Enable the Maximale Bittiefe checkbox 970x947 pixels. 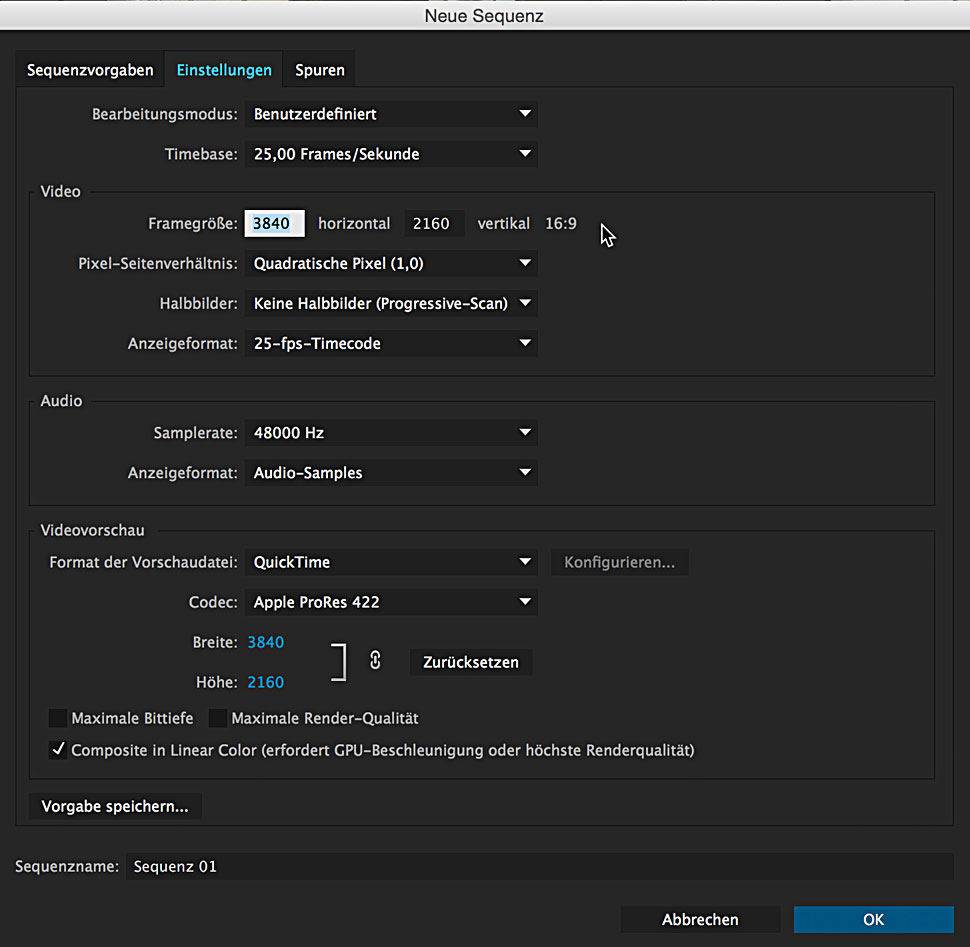[x=58, y=718]
